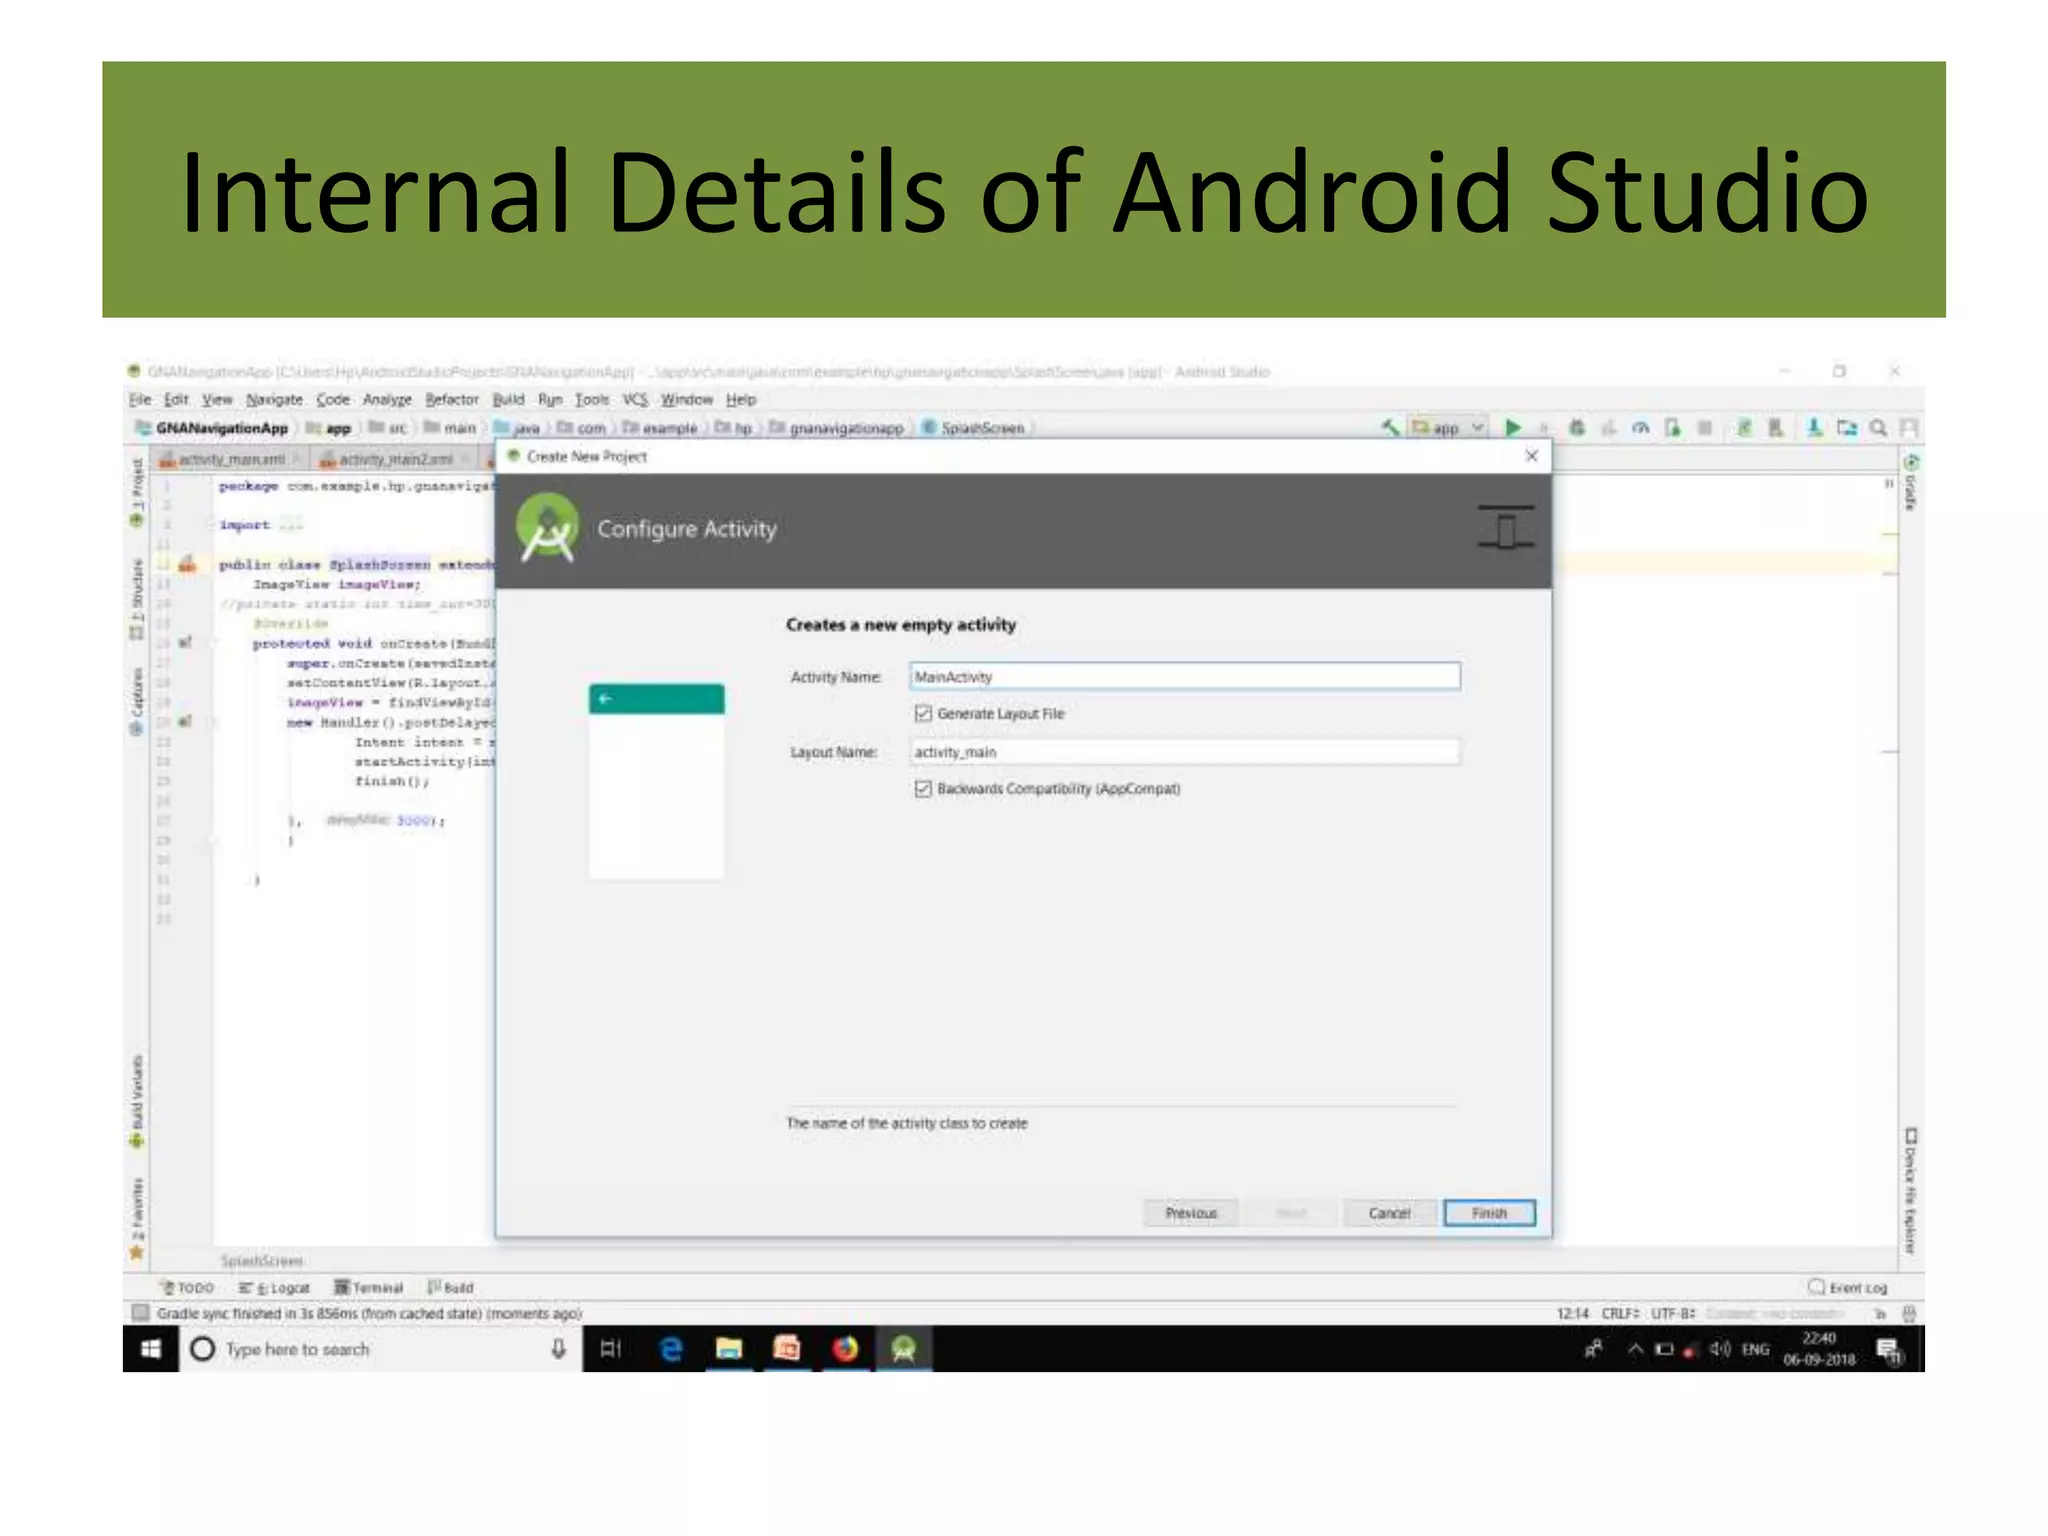
Task: Switch to the activity_main2.xml editor tab
Action: [396, 459]
